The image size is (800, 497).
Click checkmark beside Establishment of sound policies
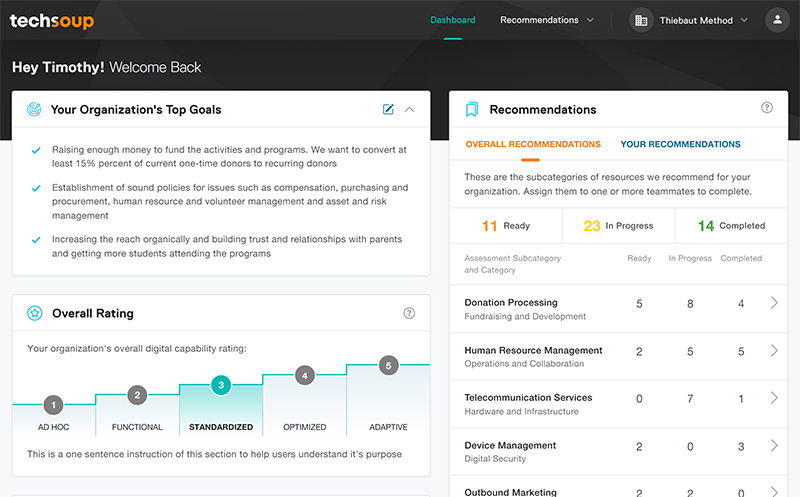pos(36,188)
